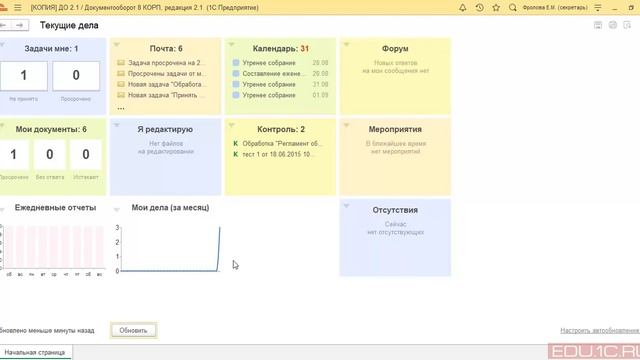
Task: Click the middle top-right form toolbar icon
Action: click(x=613, y=25)
